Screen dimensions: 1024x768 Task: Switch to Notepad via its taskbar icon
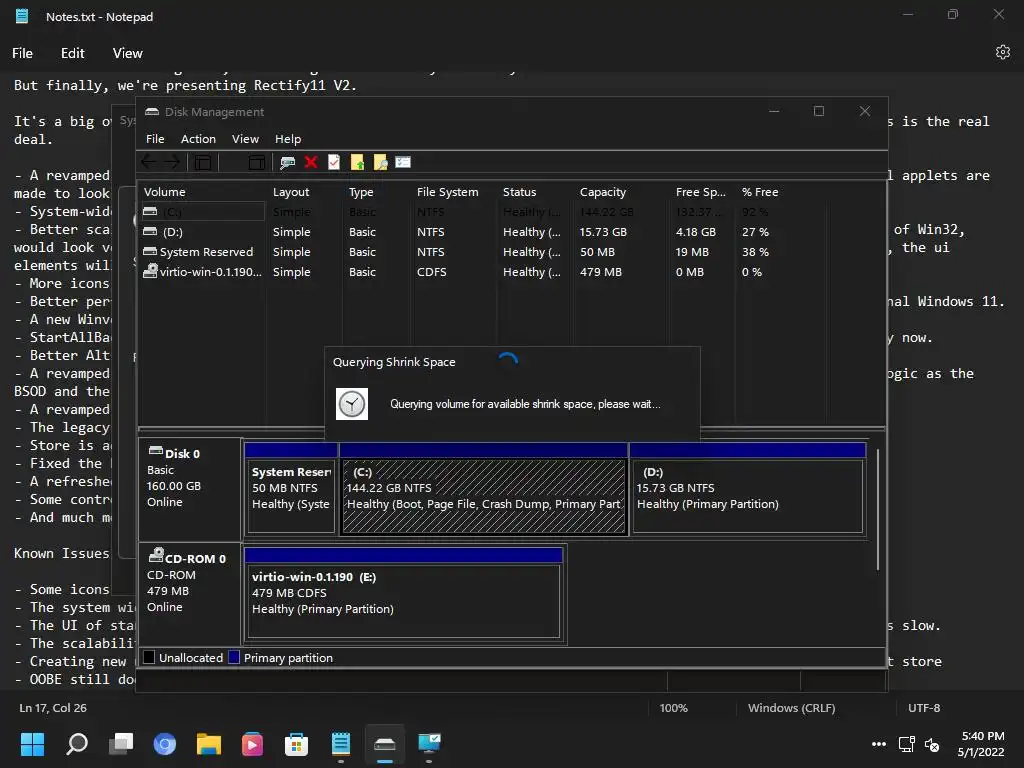click(341, 744)
